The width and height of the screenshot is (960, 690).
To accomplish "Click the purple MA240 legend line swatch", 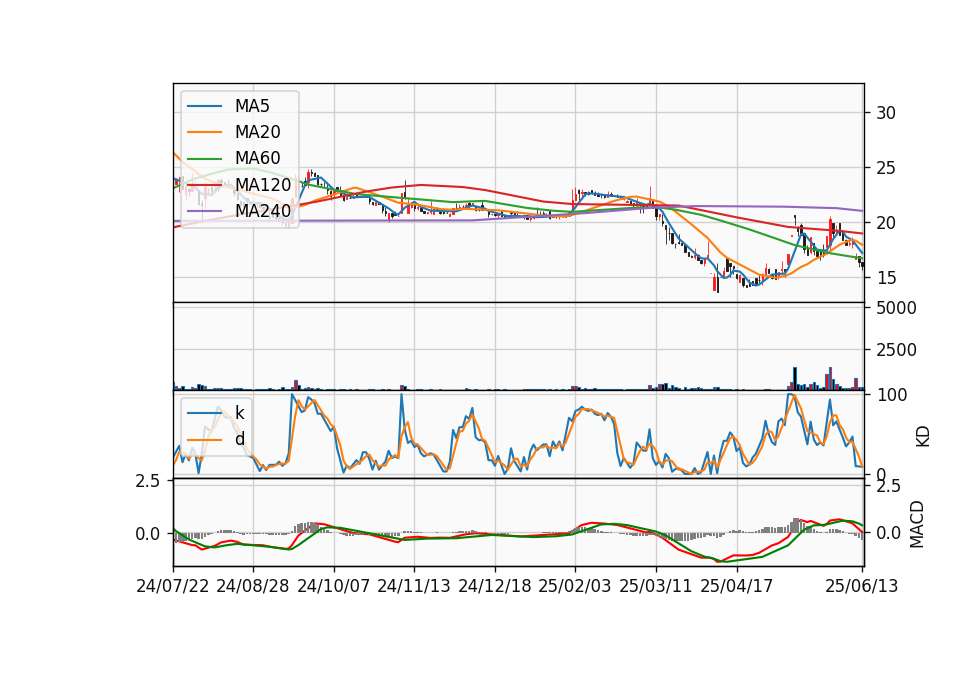I will (204, 211).
